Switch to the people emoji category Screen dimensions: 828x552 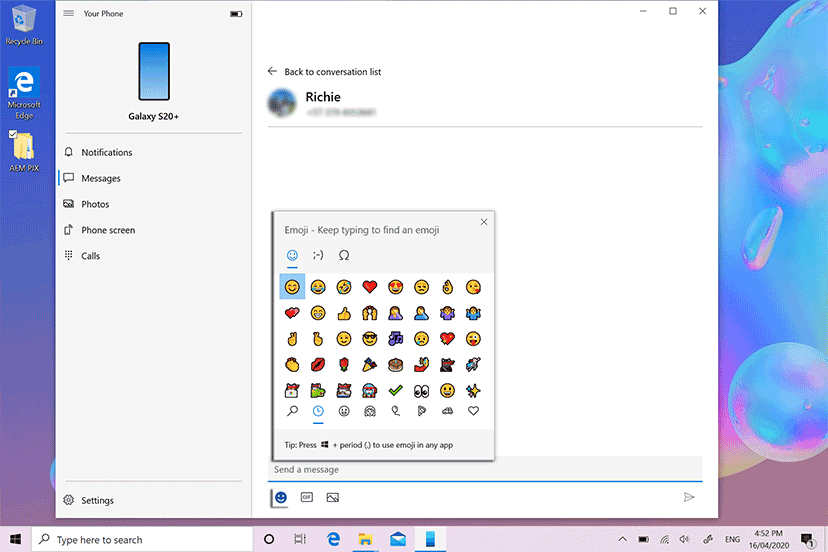(370, 411)
